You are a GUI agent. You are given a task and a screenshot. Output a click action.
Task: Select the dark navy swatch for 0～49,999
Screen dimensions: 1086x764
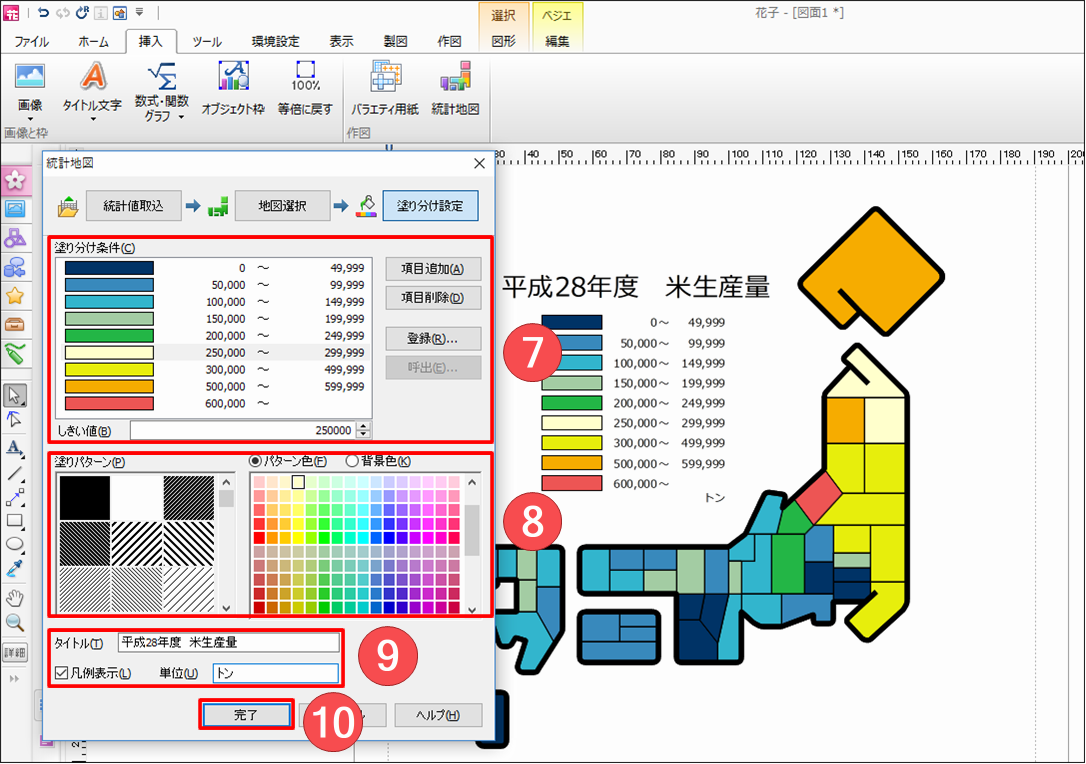(x=109, y=268)
